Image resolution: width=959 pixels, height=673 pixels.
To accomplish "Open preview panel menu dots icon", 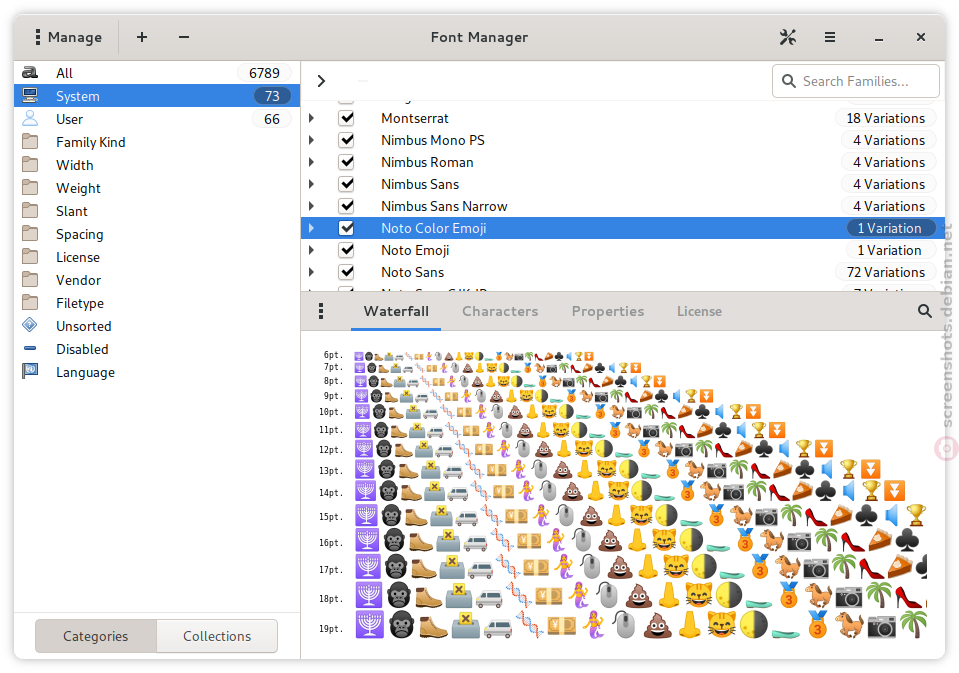I will pos(321,311).
